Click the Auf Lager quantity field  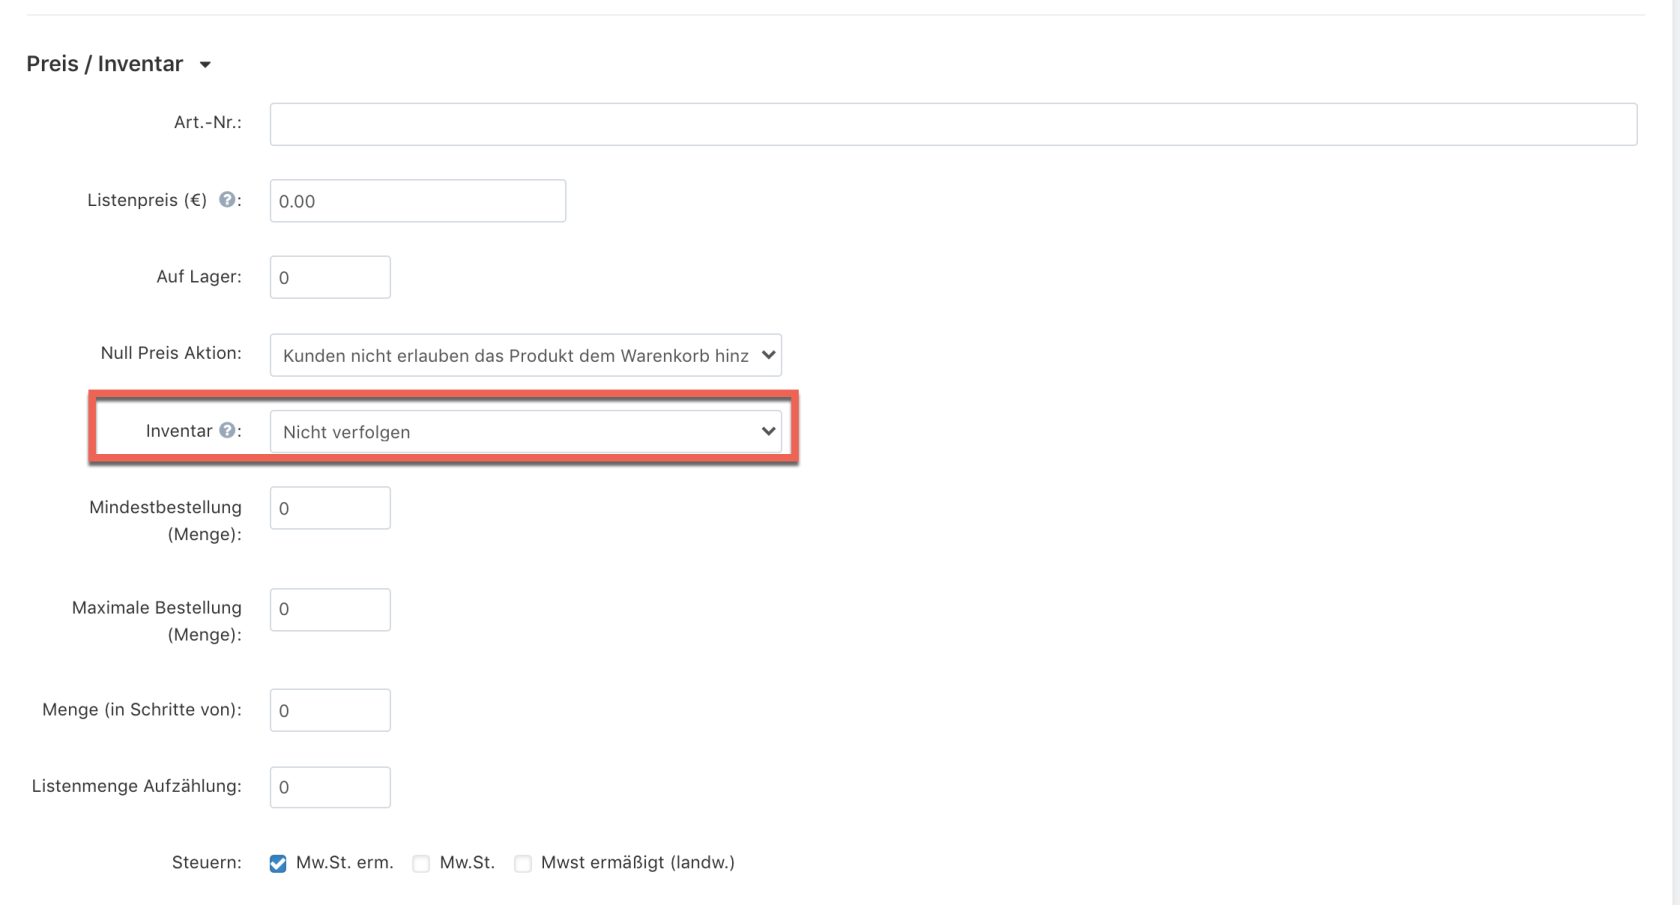330,277
